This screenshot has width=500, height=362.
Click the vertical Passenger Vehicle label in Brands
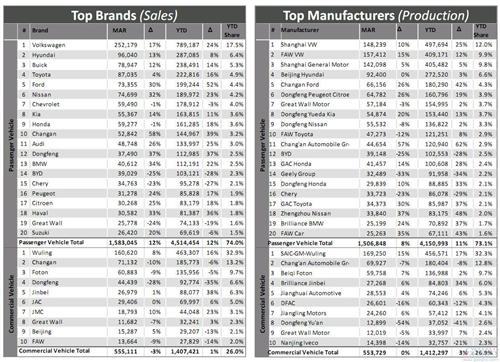click(11, 145)
